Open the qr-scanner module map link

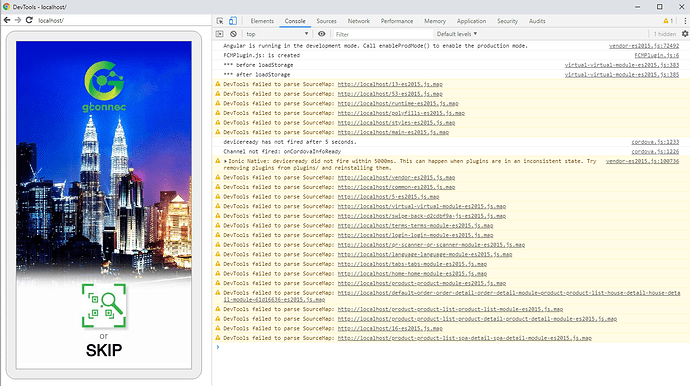pos(431,245)
